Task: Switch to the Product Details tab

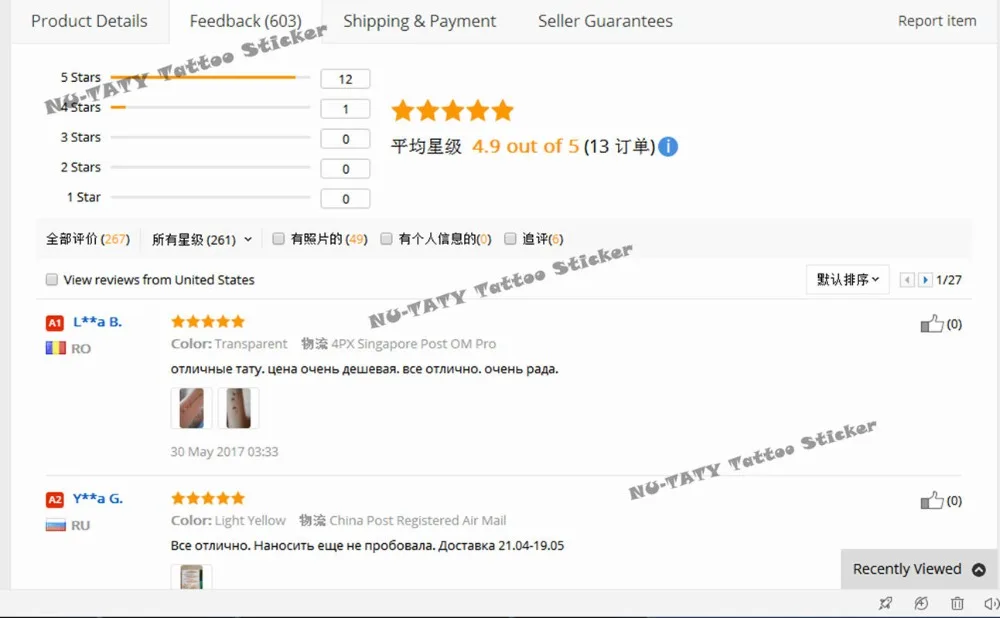Action: (89, 21)
